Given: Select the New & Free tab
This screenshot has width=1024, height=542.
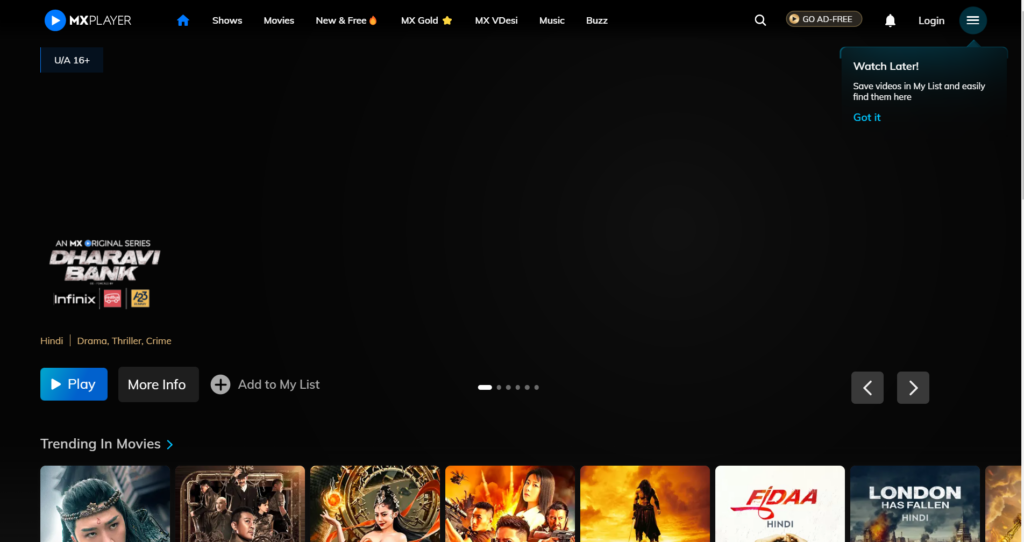Looking at the screenshot, I should (x=347, y=20).
